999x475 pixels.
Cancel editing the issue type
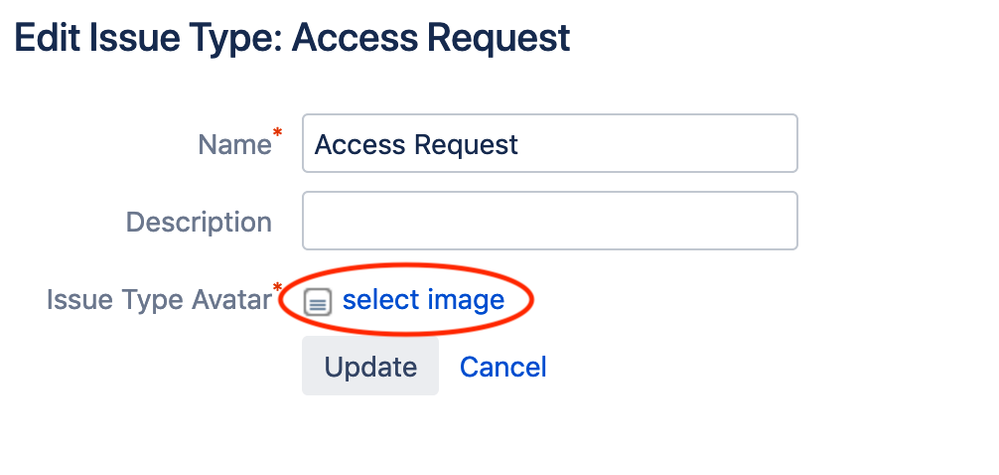point(503,367)
